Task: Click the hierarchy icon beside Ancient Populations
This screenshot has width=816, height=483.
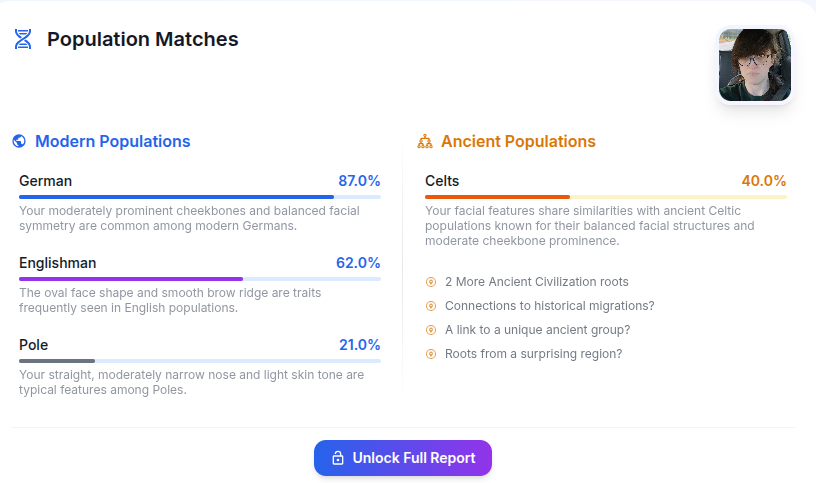Action: click(x=425, y=142)
